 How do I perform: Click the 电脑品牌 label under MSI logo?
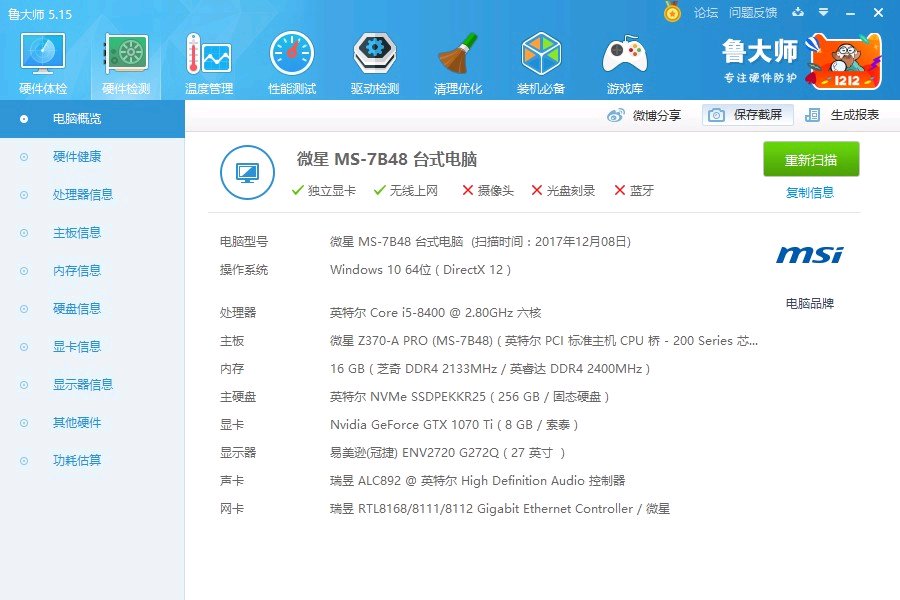click(x=810, y=304)
